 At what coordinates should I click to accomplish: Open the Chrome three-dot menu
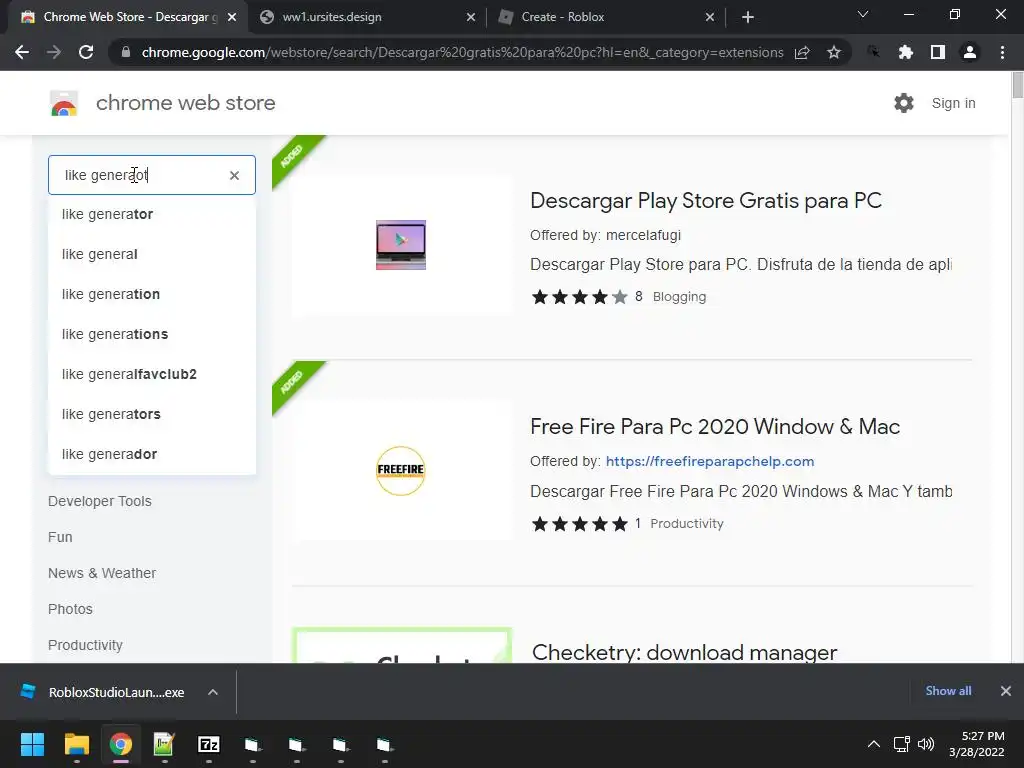coord(1002,52)
